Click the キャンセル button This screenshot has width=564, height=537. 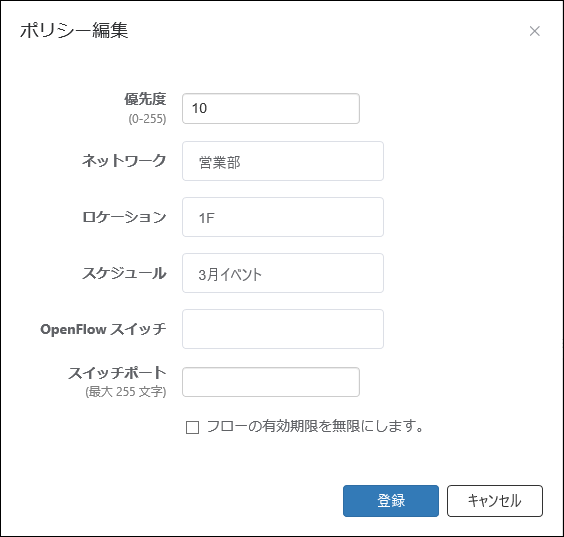point(495,501)
